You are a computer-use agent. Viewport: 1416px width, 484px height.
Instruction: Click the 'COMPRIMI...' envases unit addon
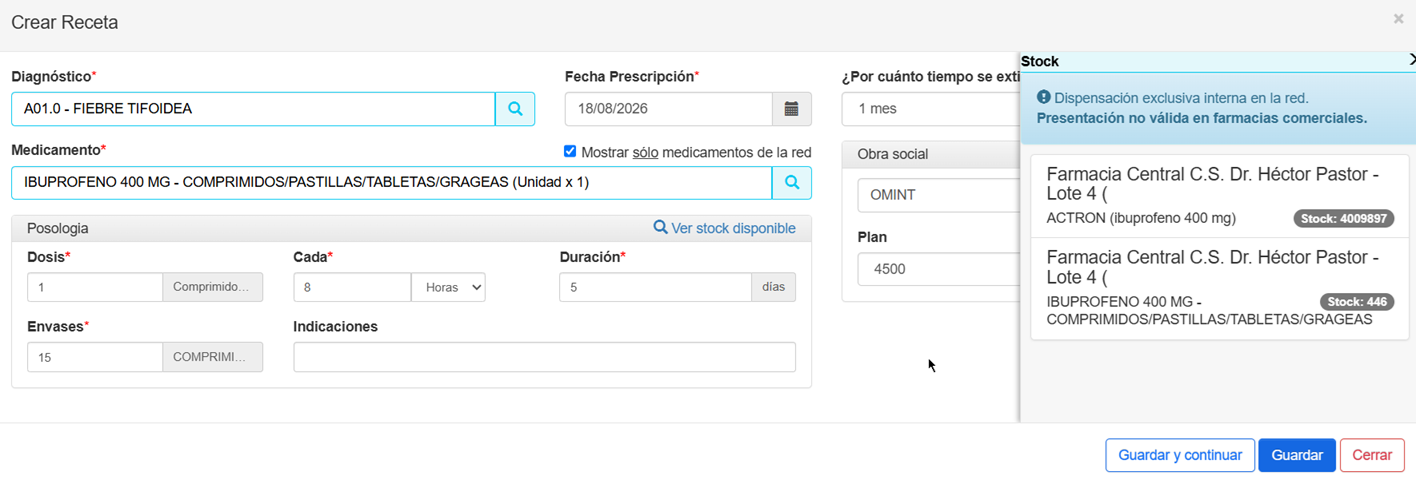[x=213, y=357]
